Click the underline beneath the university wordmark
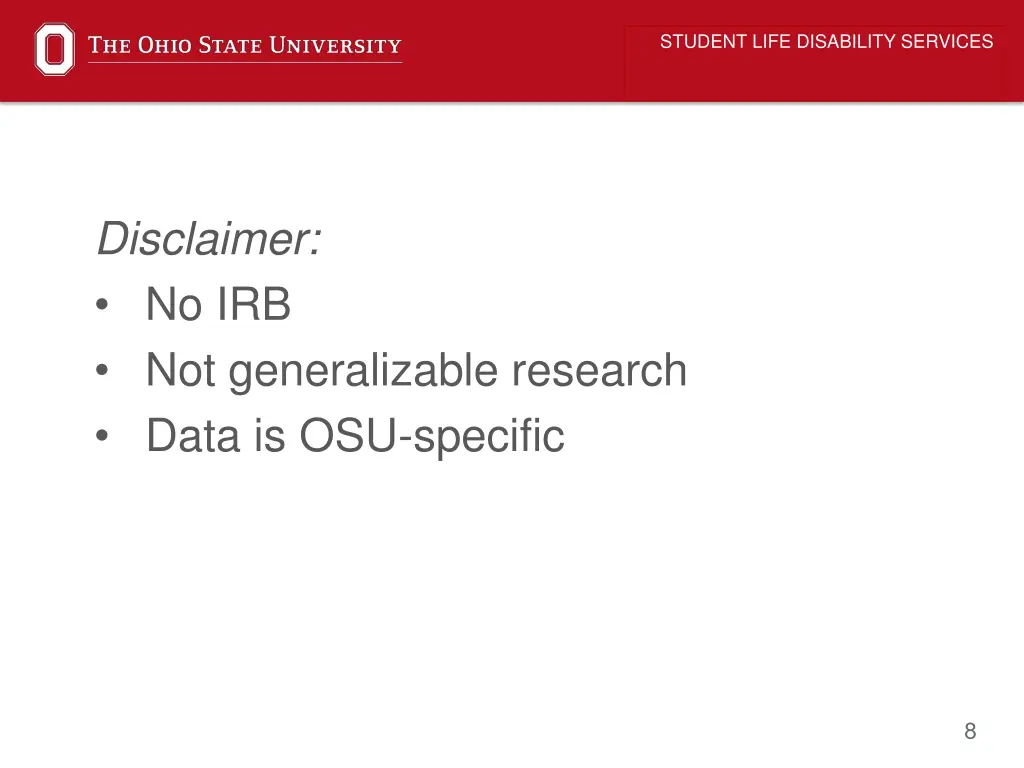This screenshot has height=768, width=1024. coord(245,63)
